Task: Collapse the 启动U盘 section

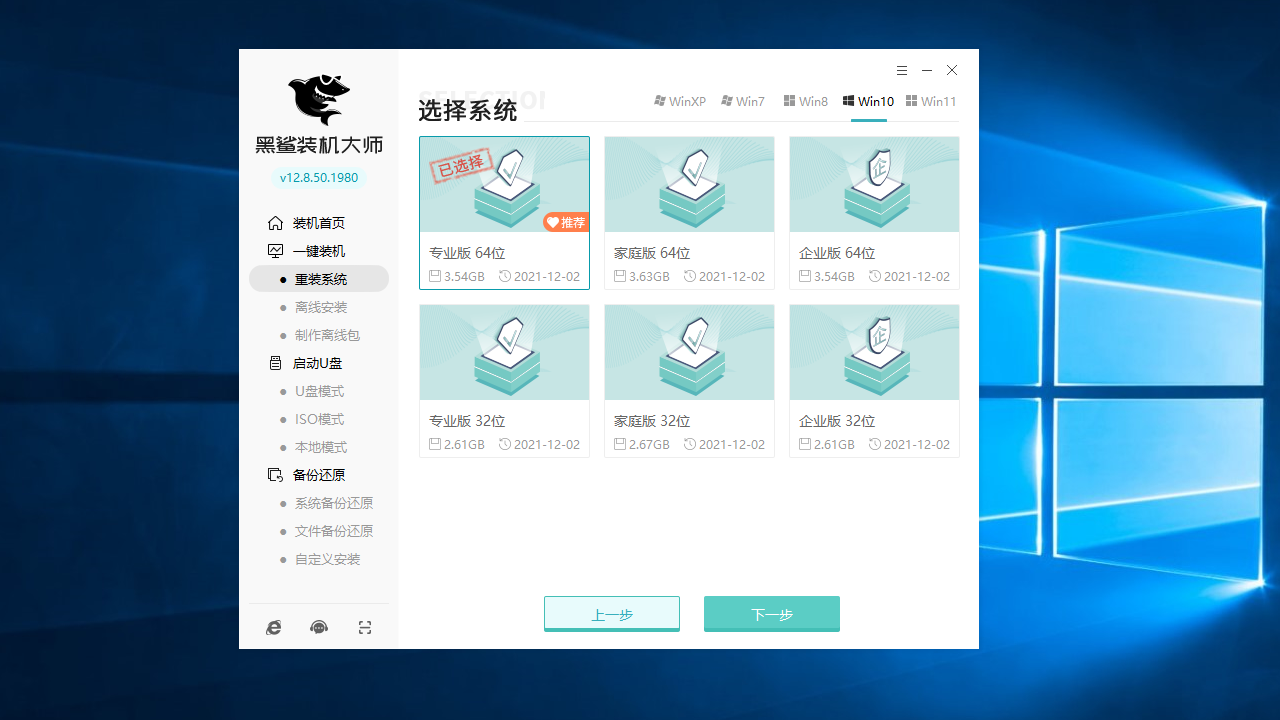Action: [x=316, y=362]
